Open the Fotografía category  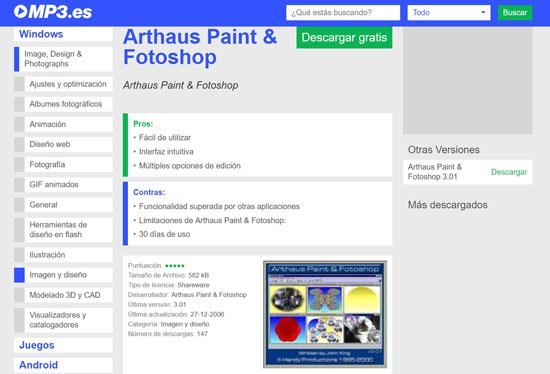[x=63, y=165]
